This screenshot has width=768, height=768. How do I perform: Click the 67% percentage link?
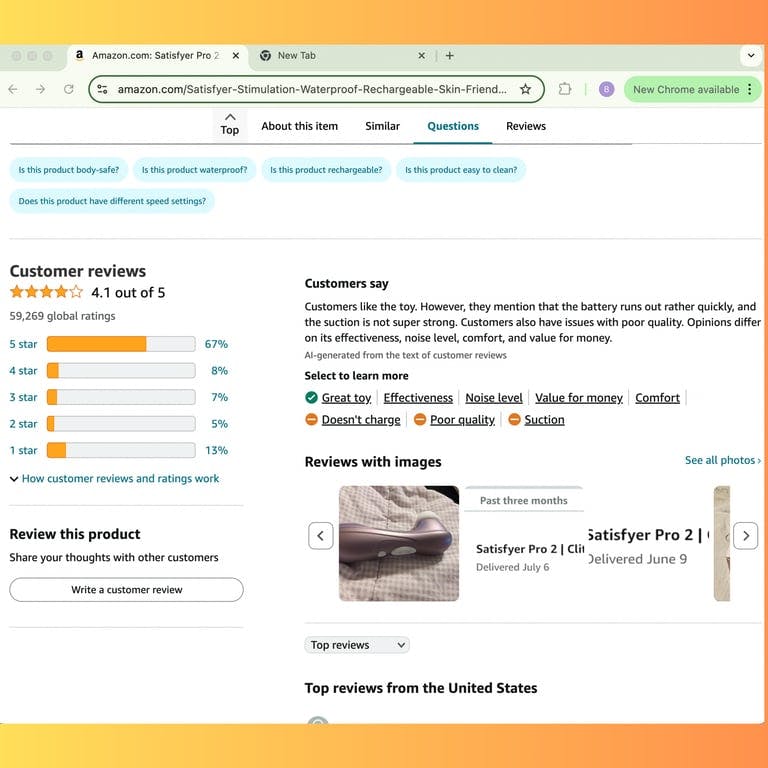click(x=216, y=344)
